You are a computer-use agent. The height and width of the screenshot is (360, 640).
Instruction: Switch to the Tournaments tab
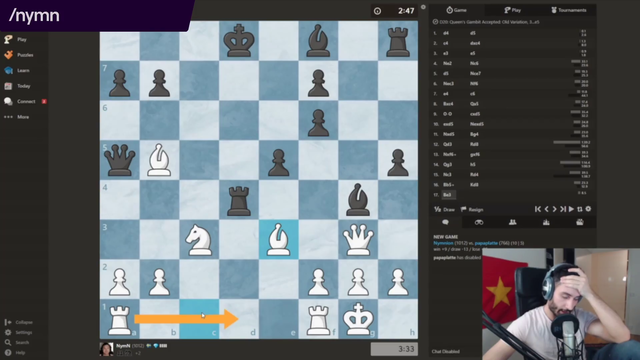(x=569, y=10)
